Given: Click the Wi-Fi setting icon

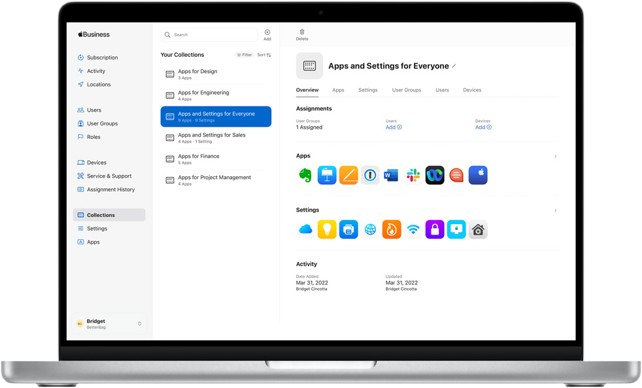Looking at the screenshot, I should (413, 230).
